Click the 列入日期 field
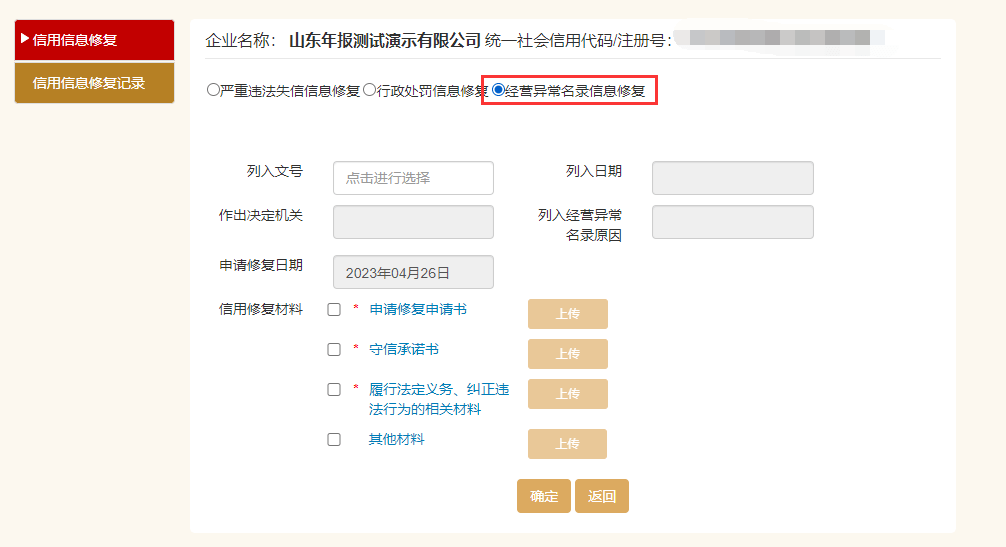 (x=732, y=178)
